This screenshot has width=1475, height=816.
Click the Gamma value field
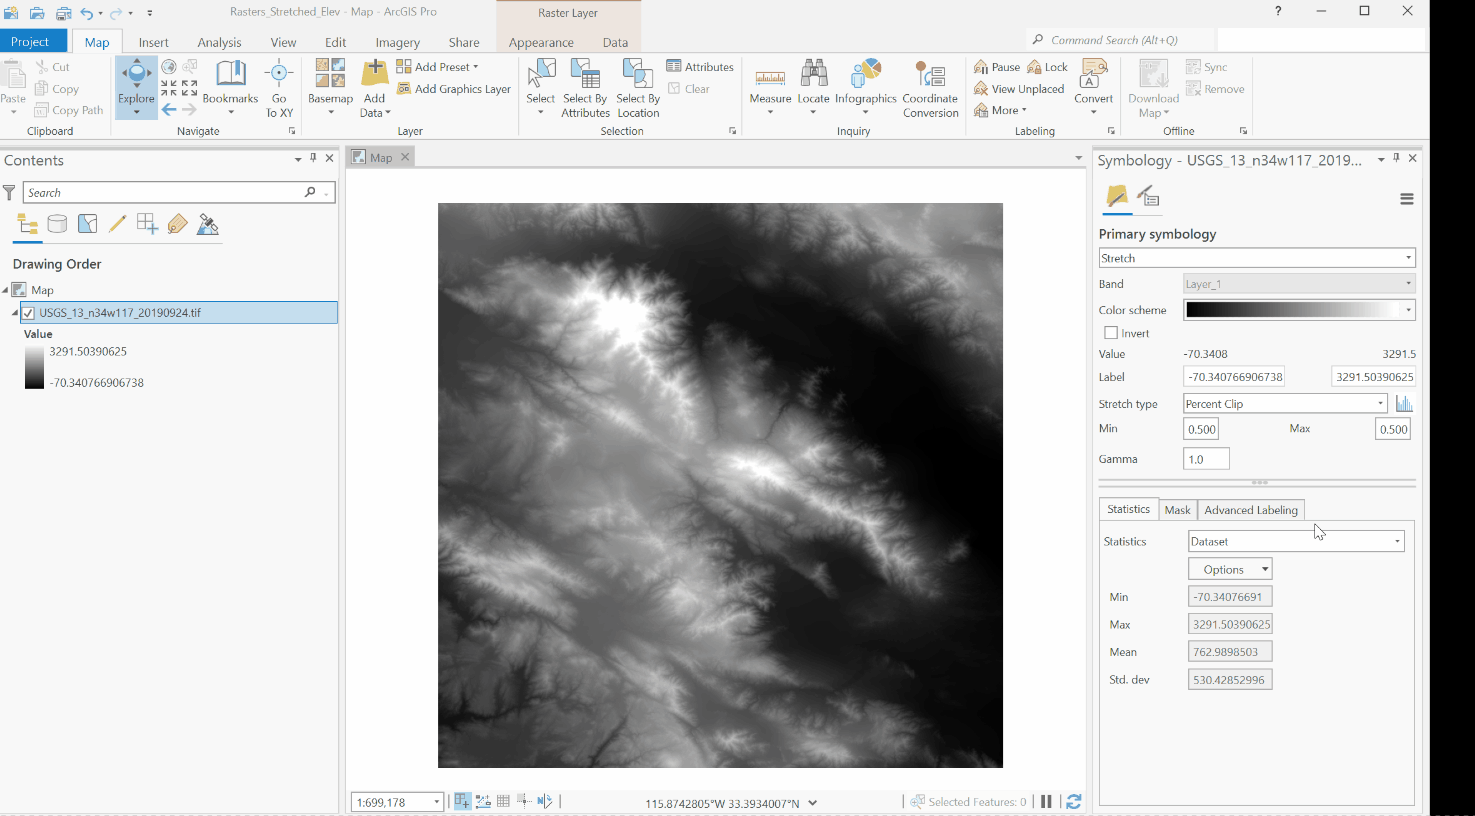pyautogui.click(x=1206, y=459)
